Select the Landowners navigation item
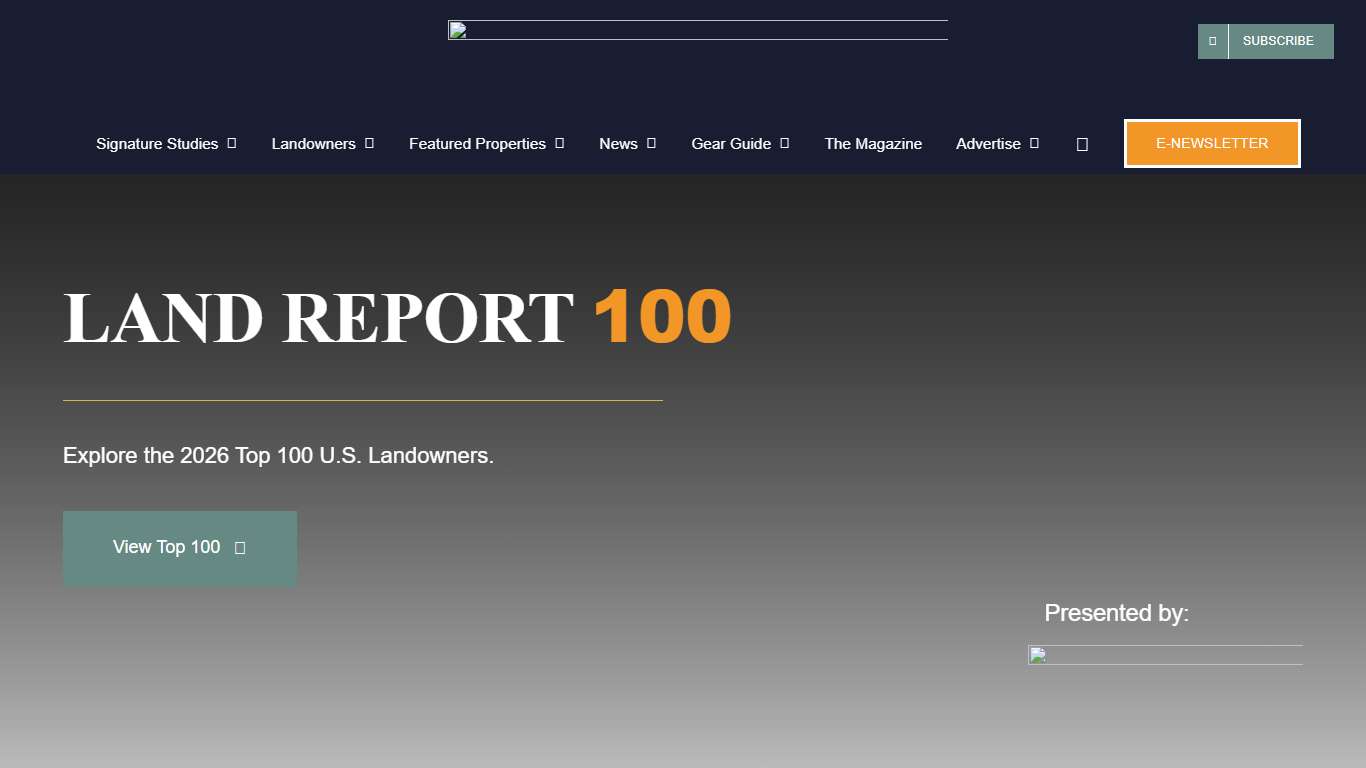1366x768 pixels. point(312,143)
